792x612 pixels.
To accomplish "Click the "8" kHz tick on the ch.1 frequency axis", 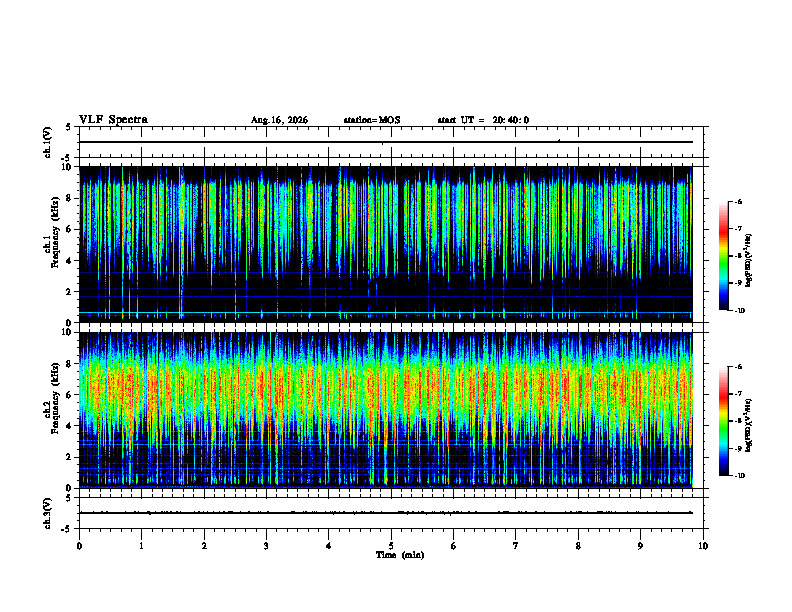I will [x=70, y=198].
